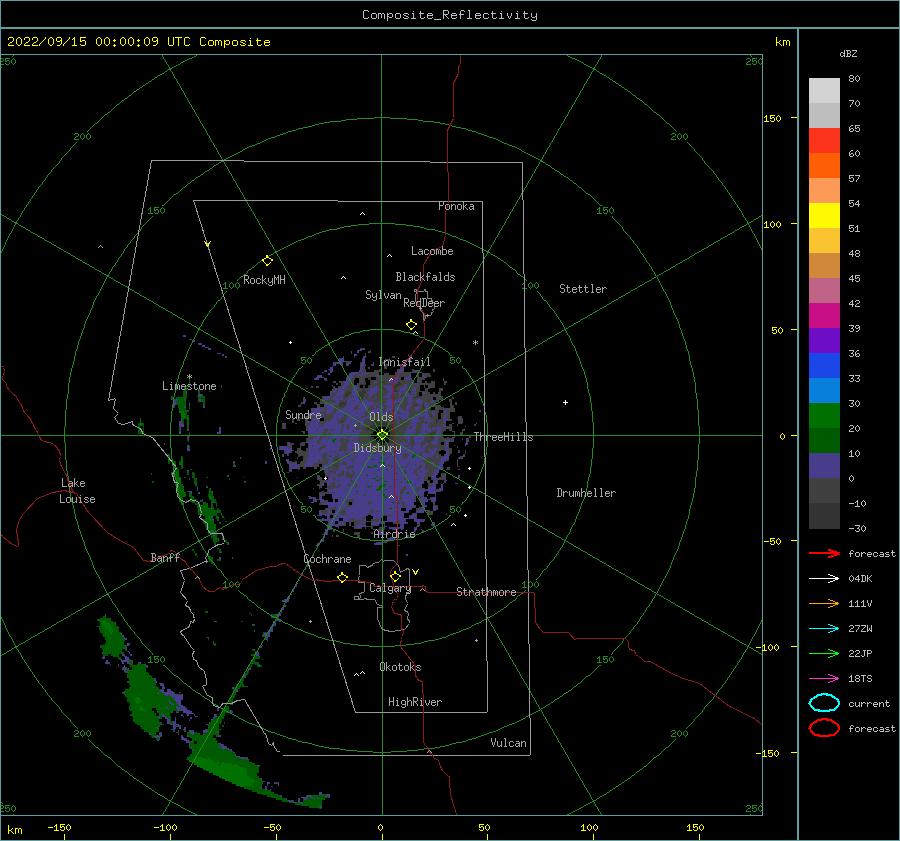Click the Composite_Reflectivity title
The height and width of the screenshot is (841, 900).
pyautogui.click(x=450, y=15)
